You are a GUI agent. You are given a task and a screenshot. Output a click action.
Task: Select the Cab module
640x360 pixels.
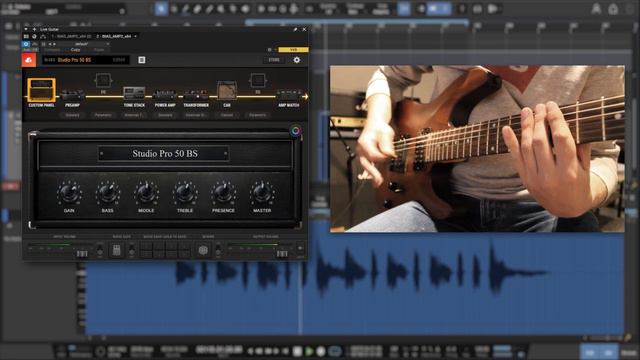tap(227, 94)
